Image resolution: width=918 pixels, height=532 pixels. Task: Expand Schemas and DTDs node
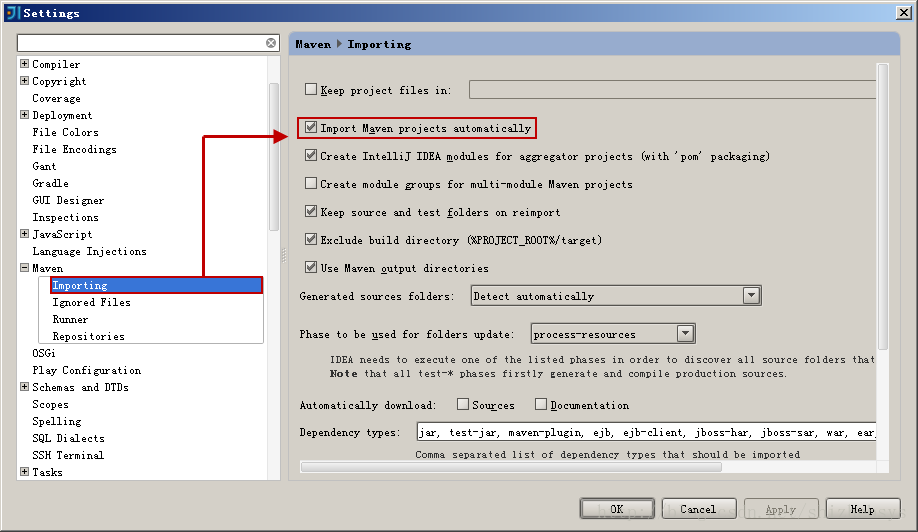pos(24,386)
